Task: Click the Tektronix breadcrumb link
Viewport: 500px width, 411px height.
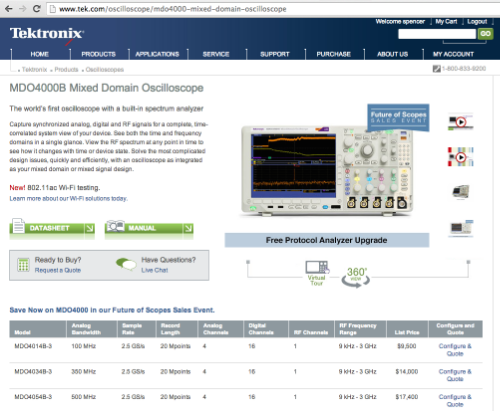Action: pyautogui.click(x=34, y=70)
